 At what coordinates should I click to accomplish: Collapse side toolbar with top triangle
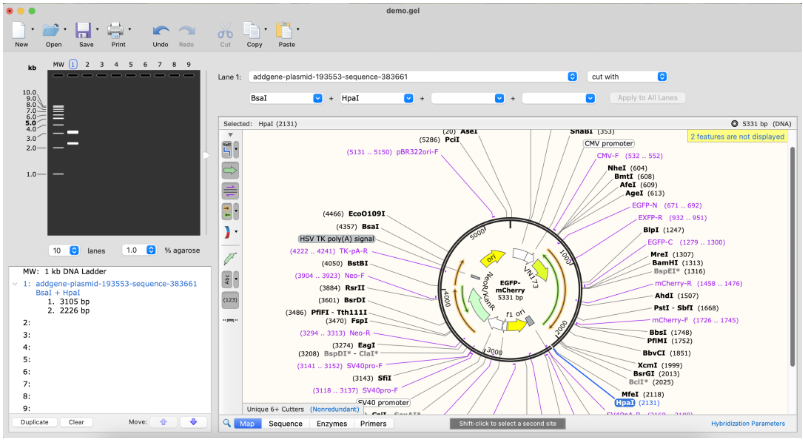(x=230, y=135)
